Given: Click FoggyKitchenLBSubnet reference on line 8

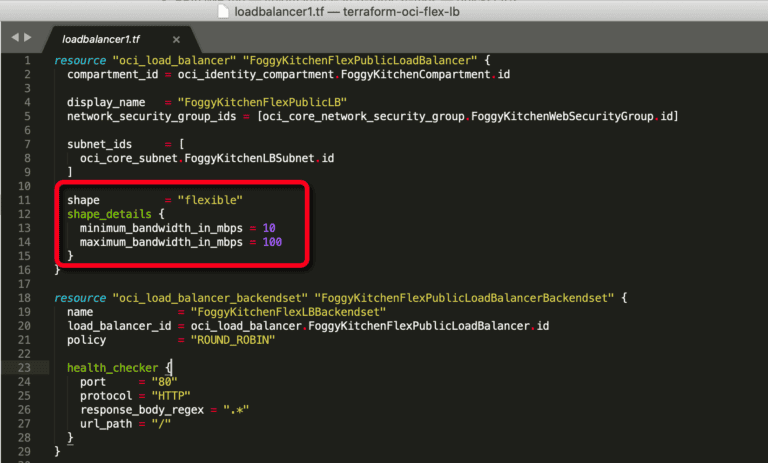Looking at the screenshot, I should (249, 158).
